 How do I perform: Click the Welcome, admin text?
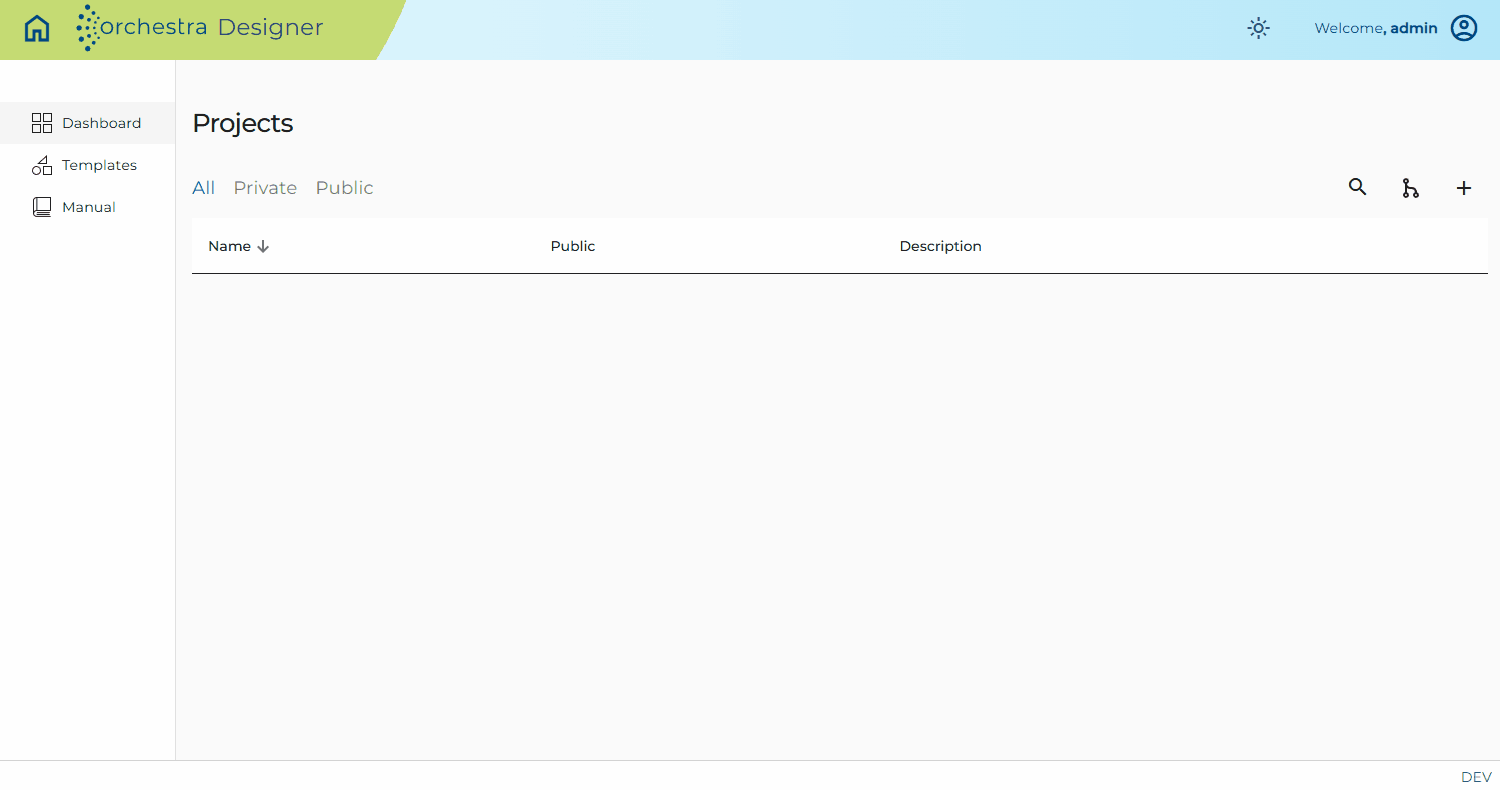pos(1376,28)
